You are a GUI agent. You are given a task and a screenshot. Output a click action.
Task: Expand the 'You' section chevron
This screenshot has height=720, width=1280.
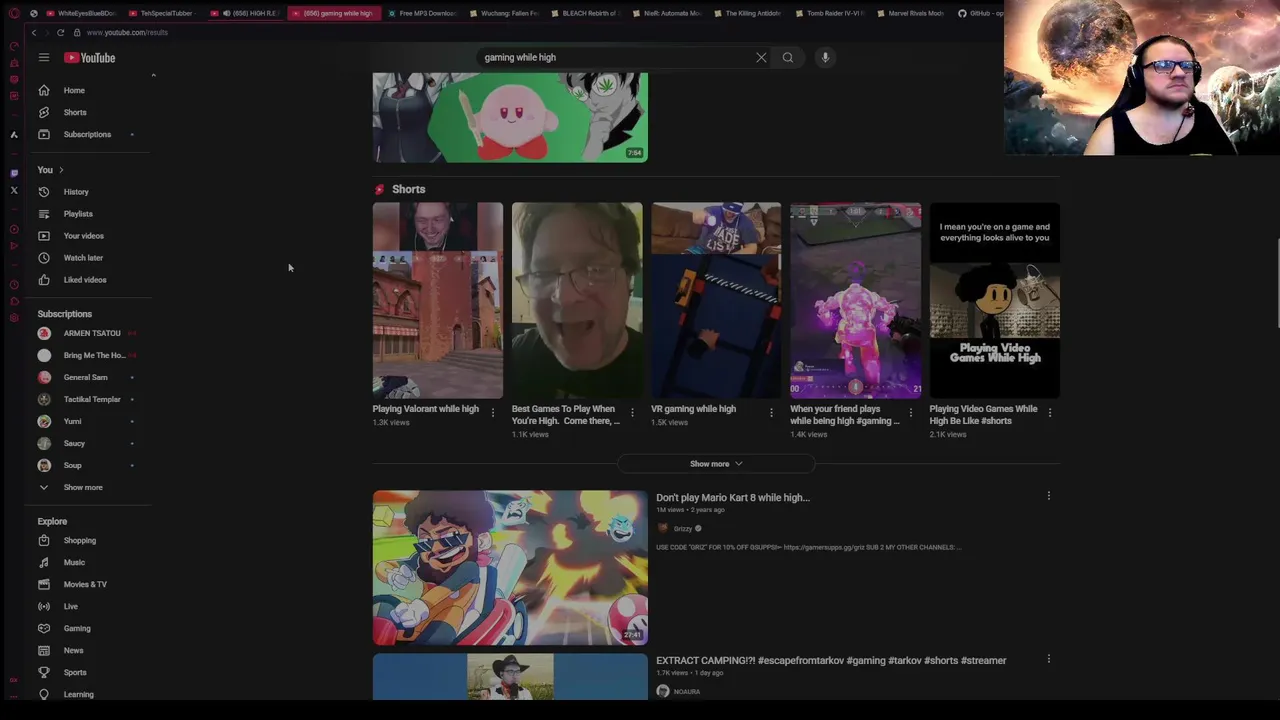click(x=61, y=170)
